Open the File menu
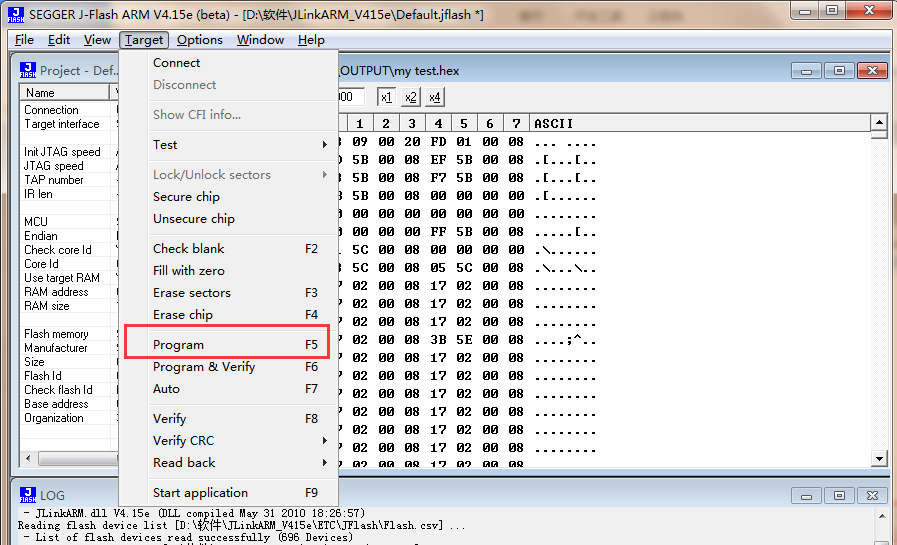Image resolution: width=897 pixels, height=545 pixels. pyautogui.click(x=24, y=39)
